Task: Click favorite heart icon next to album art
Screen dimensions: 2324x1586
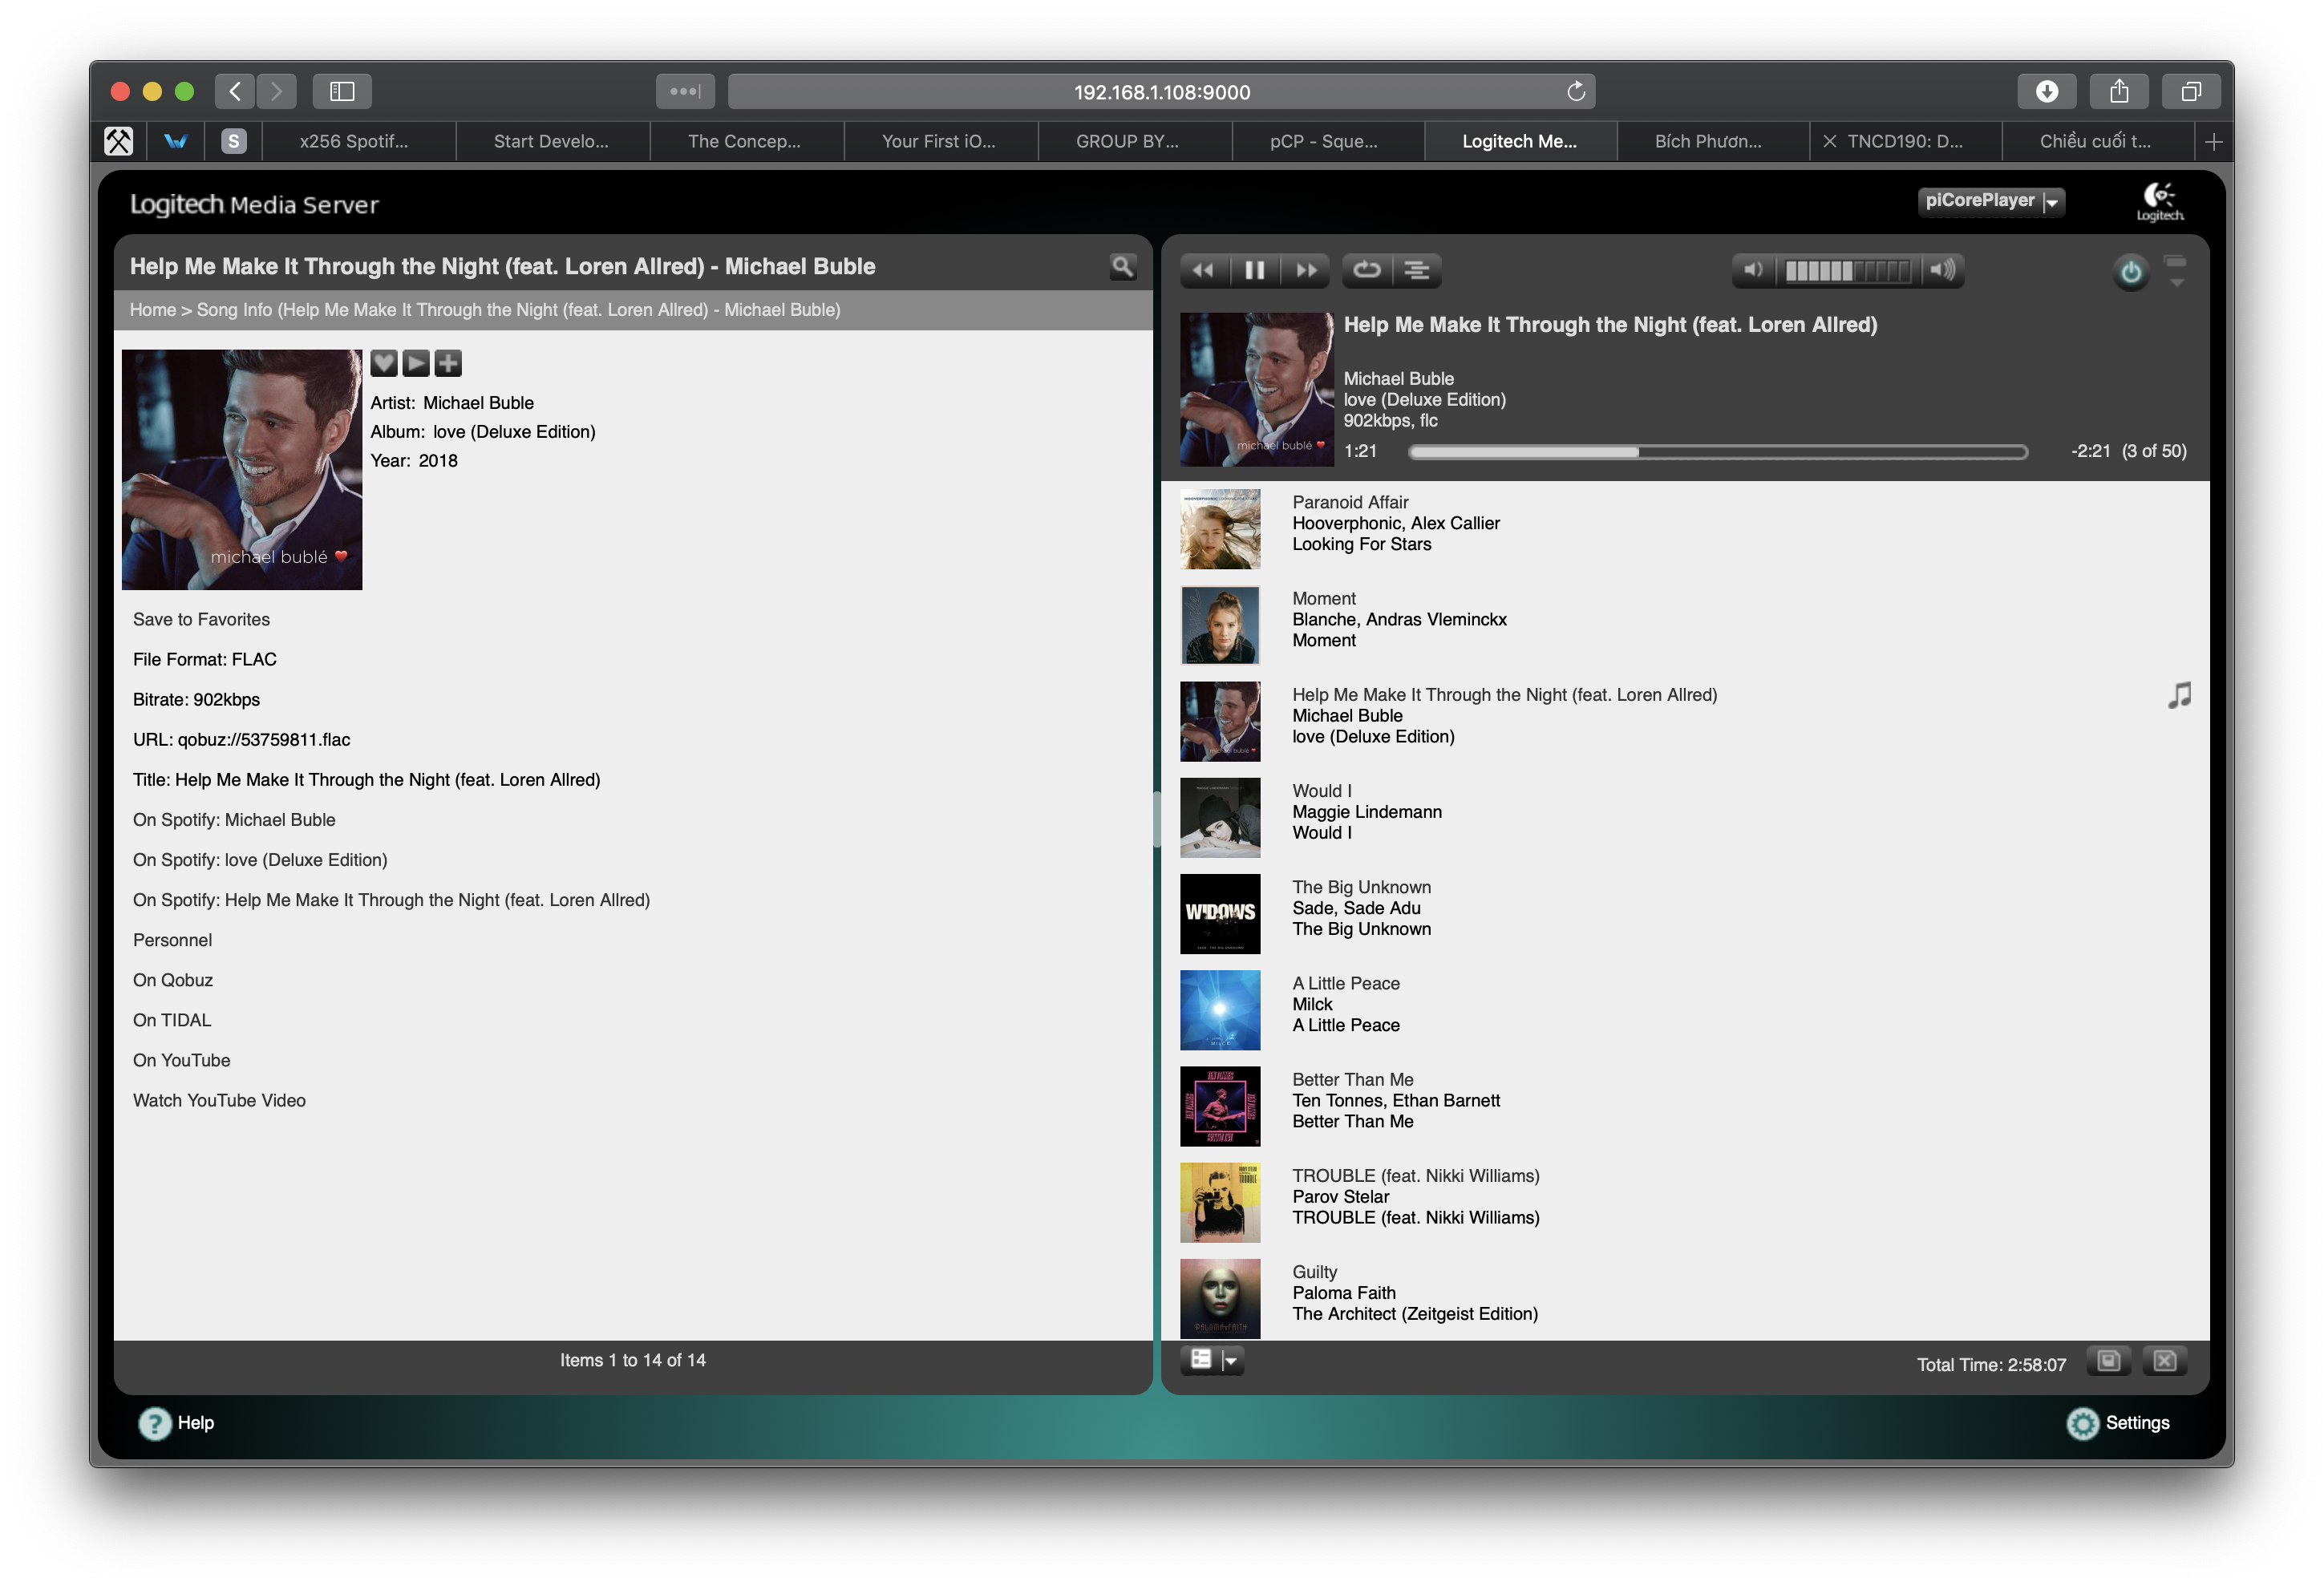Action: click(384, 363)
